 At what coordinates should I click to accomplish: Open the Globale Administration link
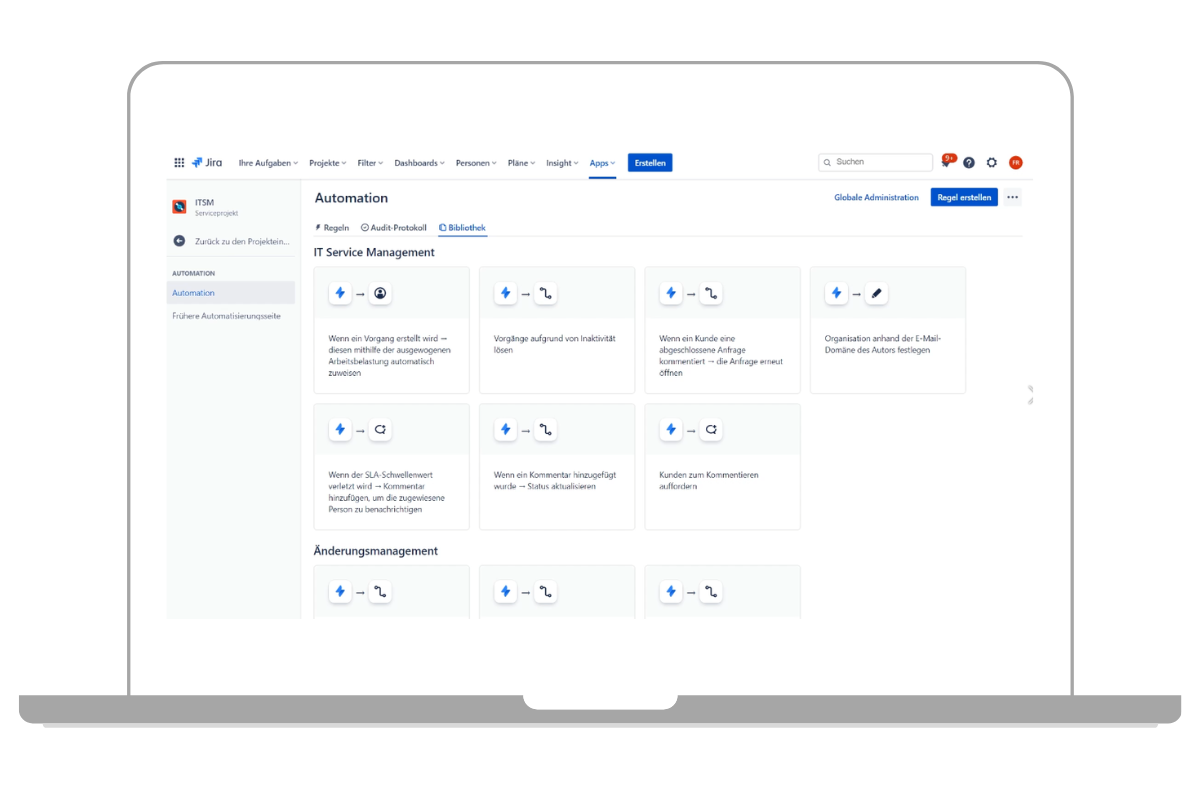(x=876, y=198)
